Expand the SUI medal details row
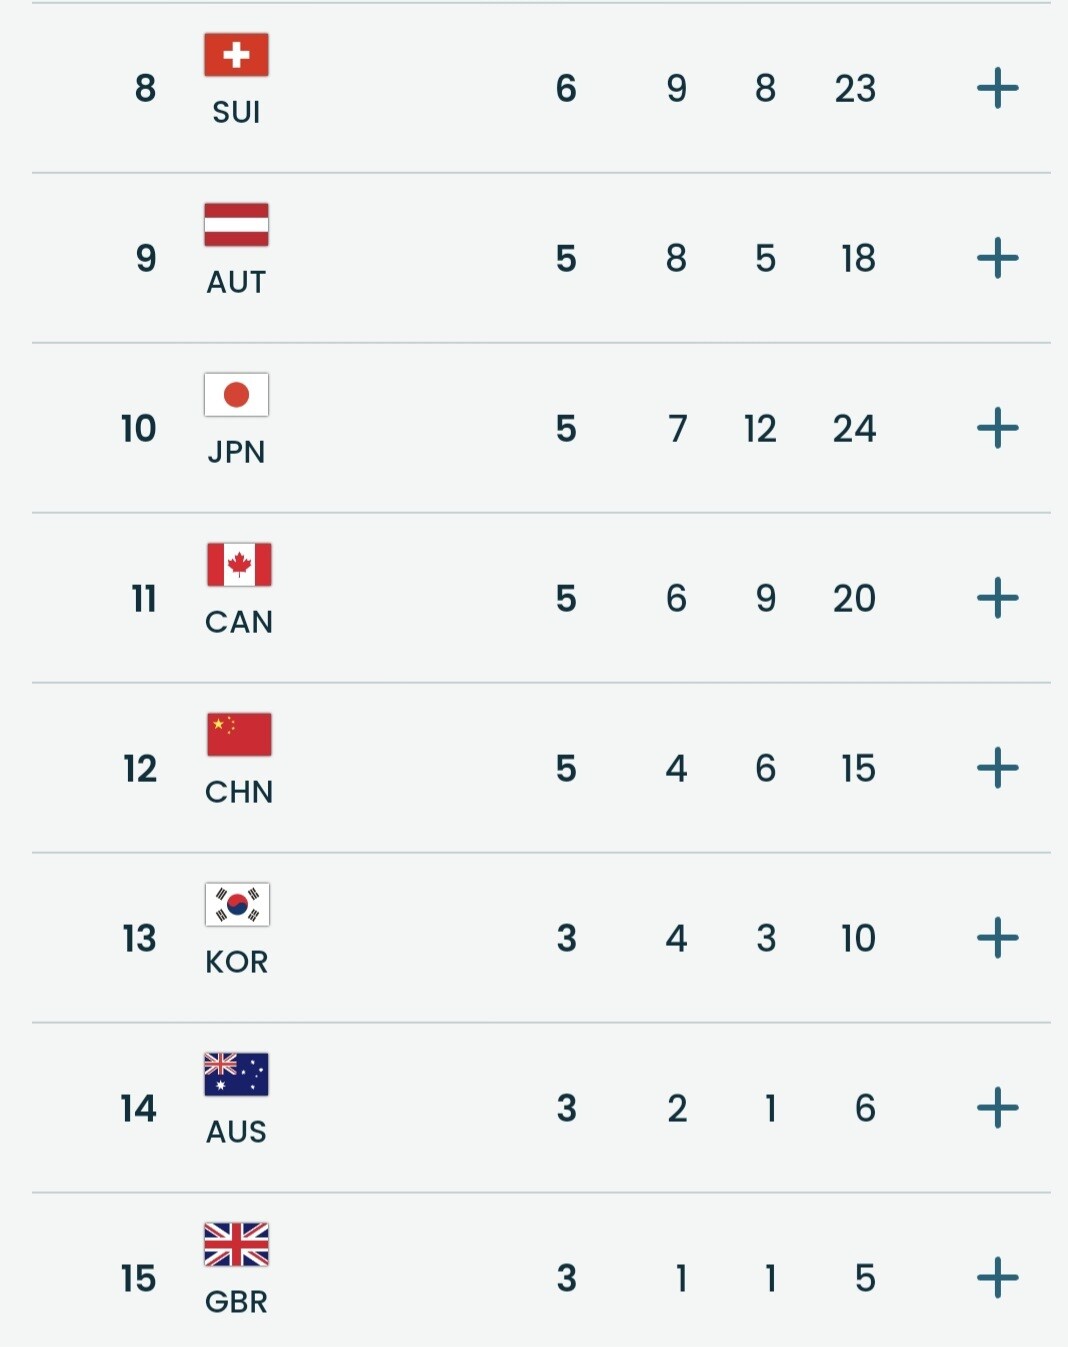 997,89
